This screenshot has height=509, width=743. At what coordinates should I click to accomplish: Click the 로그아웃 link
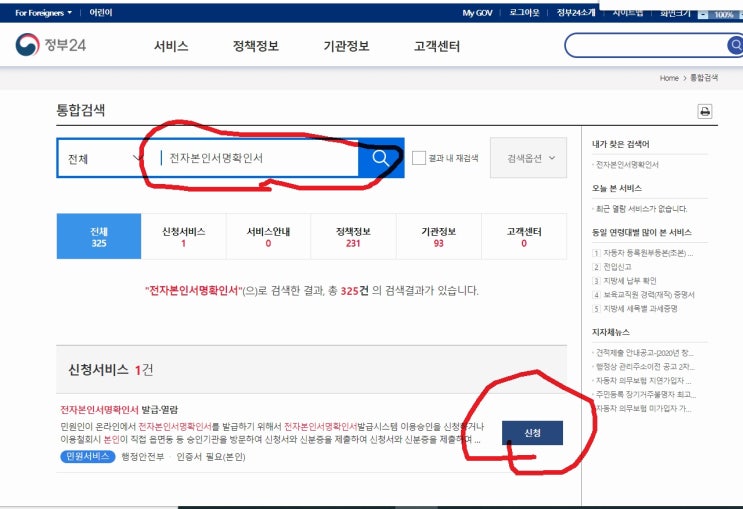click(x=524, y=13)
